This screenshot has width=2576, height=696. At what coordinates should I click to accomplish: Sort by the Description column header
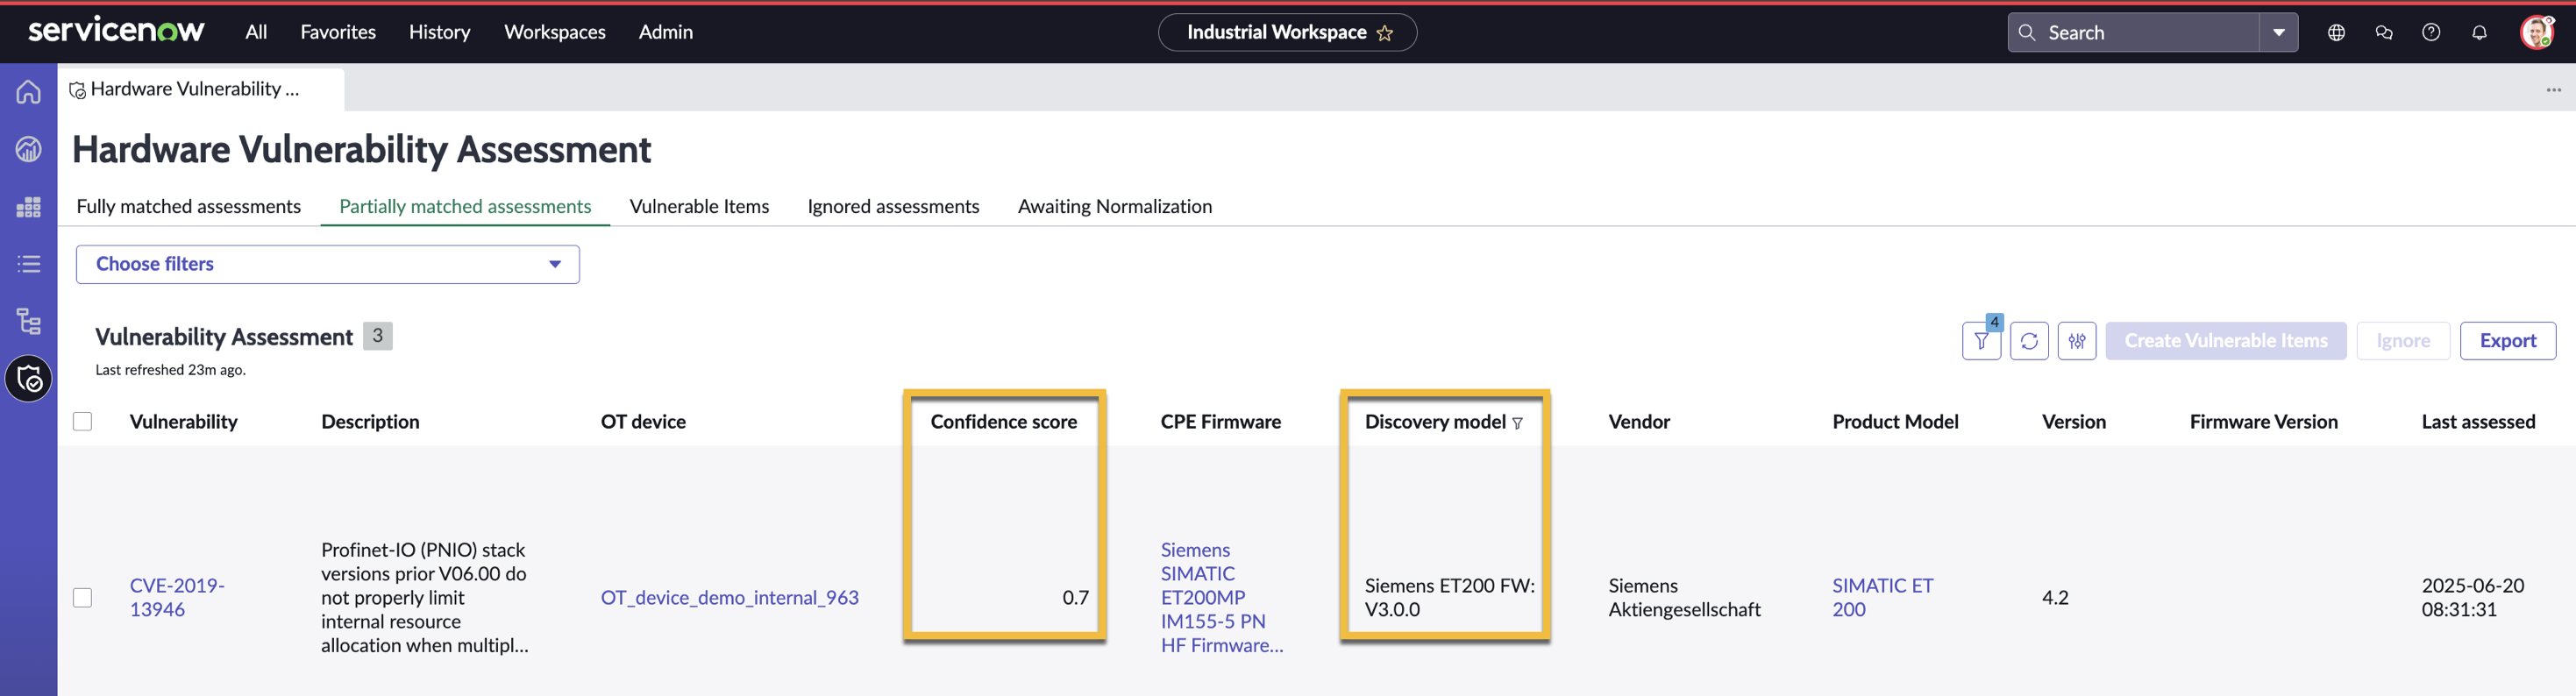[x=370, y=421]
